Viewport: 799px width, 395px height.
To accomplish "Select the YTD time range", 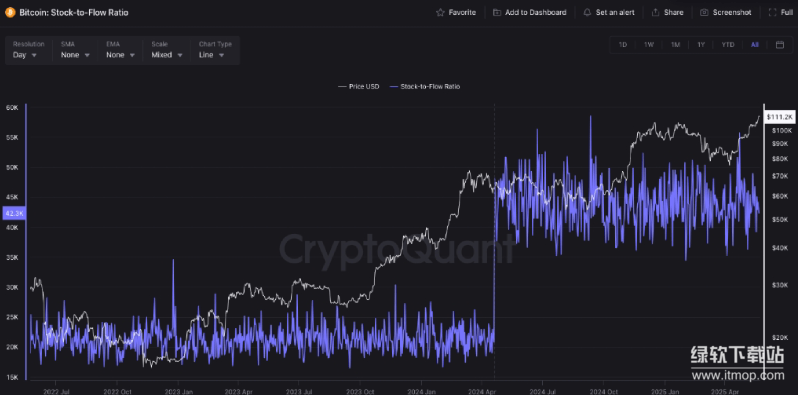I will click(x=728, y=45).
